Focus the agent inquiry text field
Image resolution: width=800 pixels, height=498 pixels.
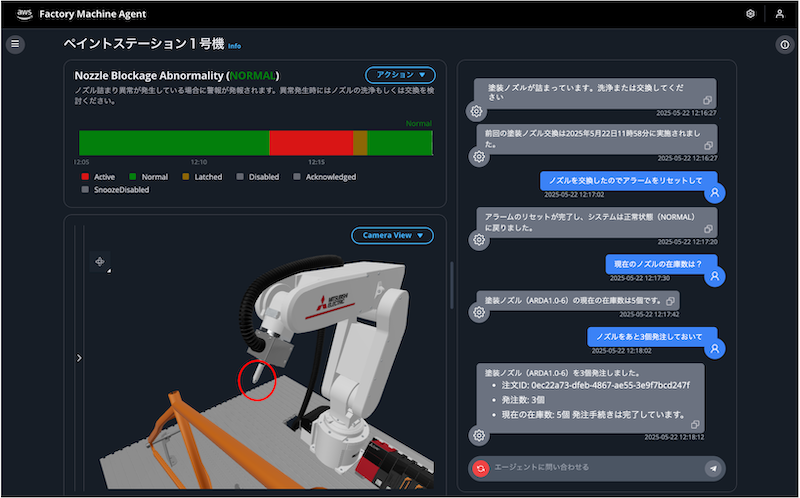[595, 467]
